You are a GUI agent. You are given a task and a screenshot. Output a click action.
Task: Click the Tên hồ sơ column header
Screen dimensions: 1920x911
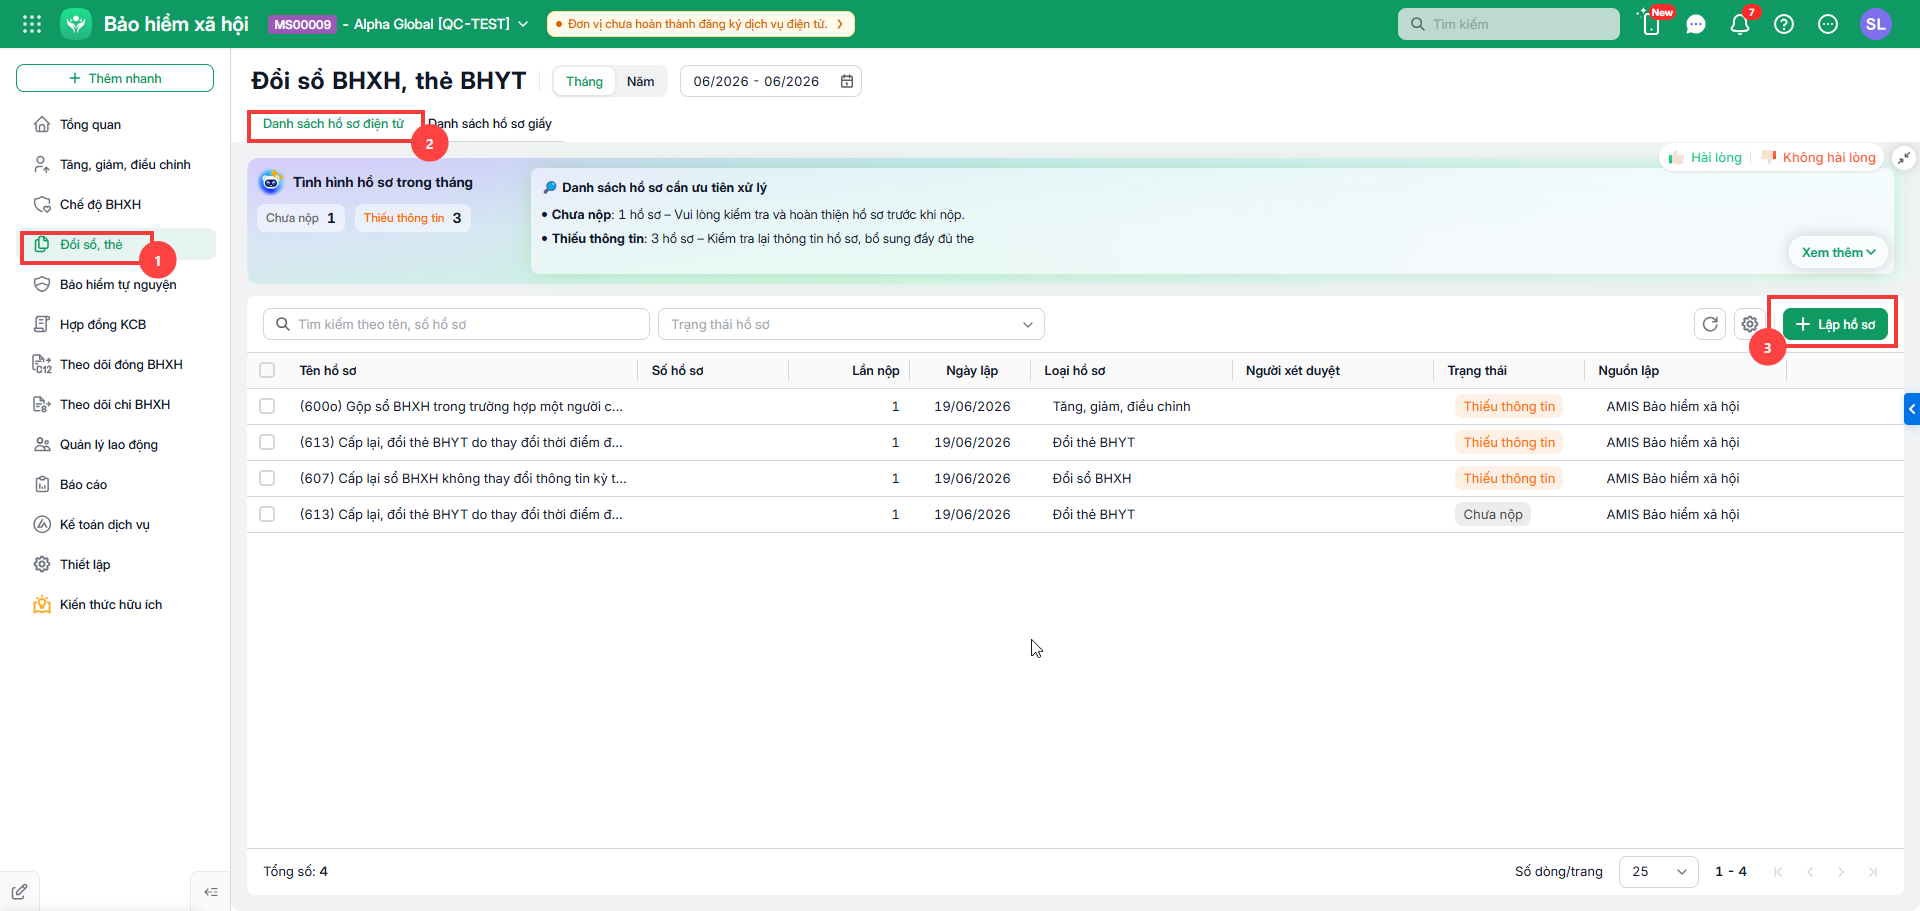[x=328, y=370]
